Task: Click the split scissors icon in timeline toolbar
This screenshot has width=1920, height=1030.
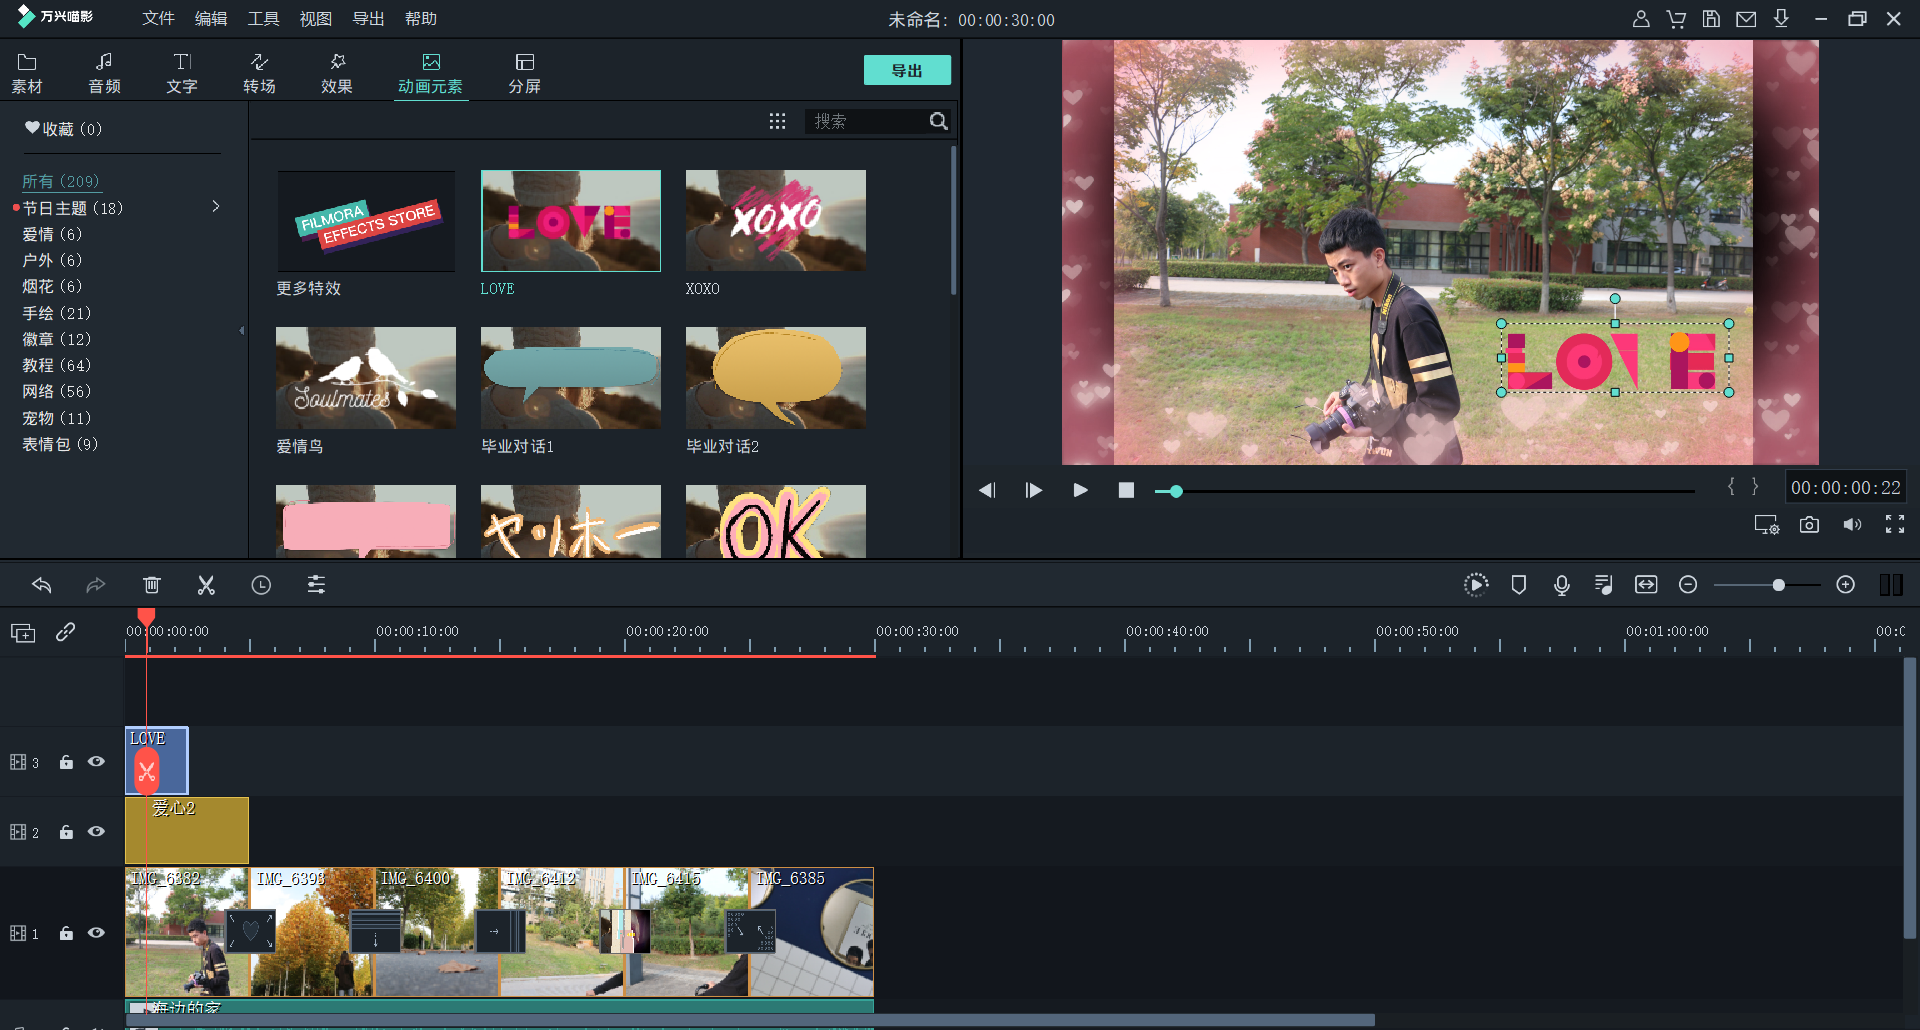Action: pyautogui.click(x=206, y=585)
